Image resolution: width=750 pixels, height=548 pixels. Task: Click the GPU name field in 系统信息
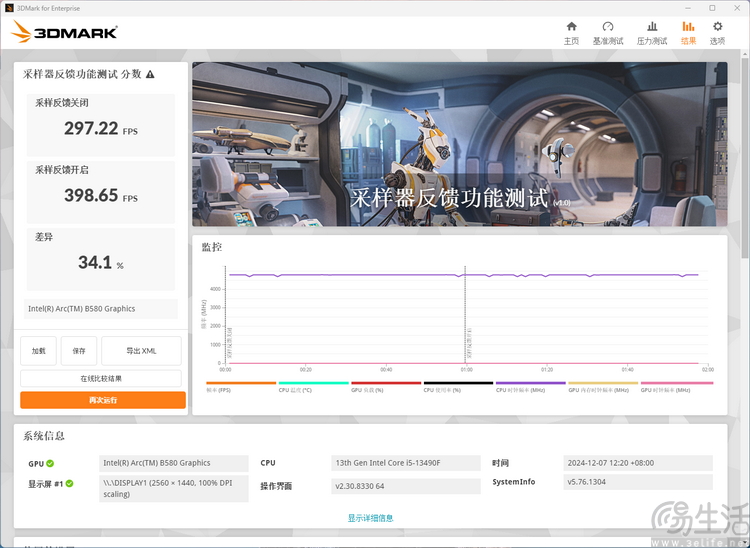pyautogui.click(x=174, y=463)
